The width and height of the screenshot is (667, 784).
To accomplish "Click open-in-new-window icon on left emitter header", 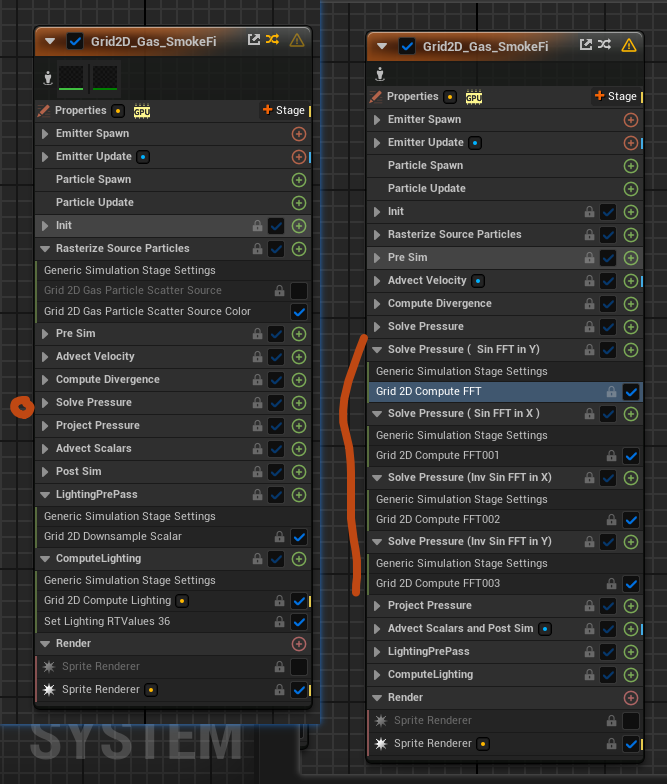I will tap(254, 40).
